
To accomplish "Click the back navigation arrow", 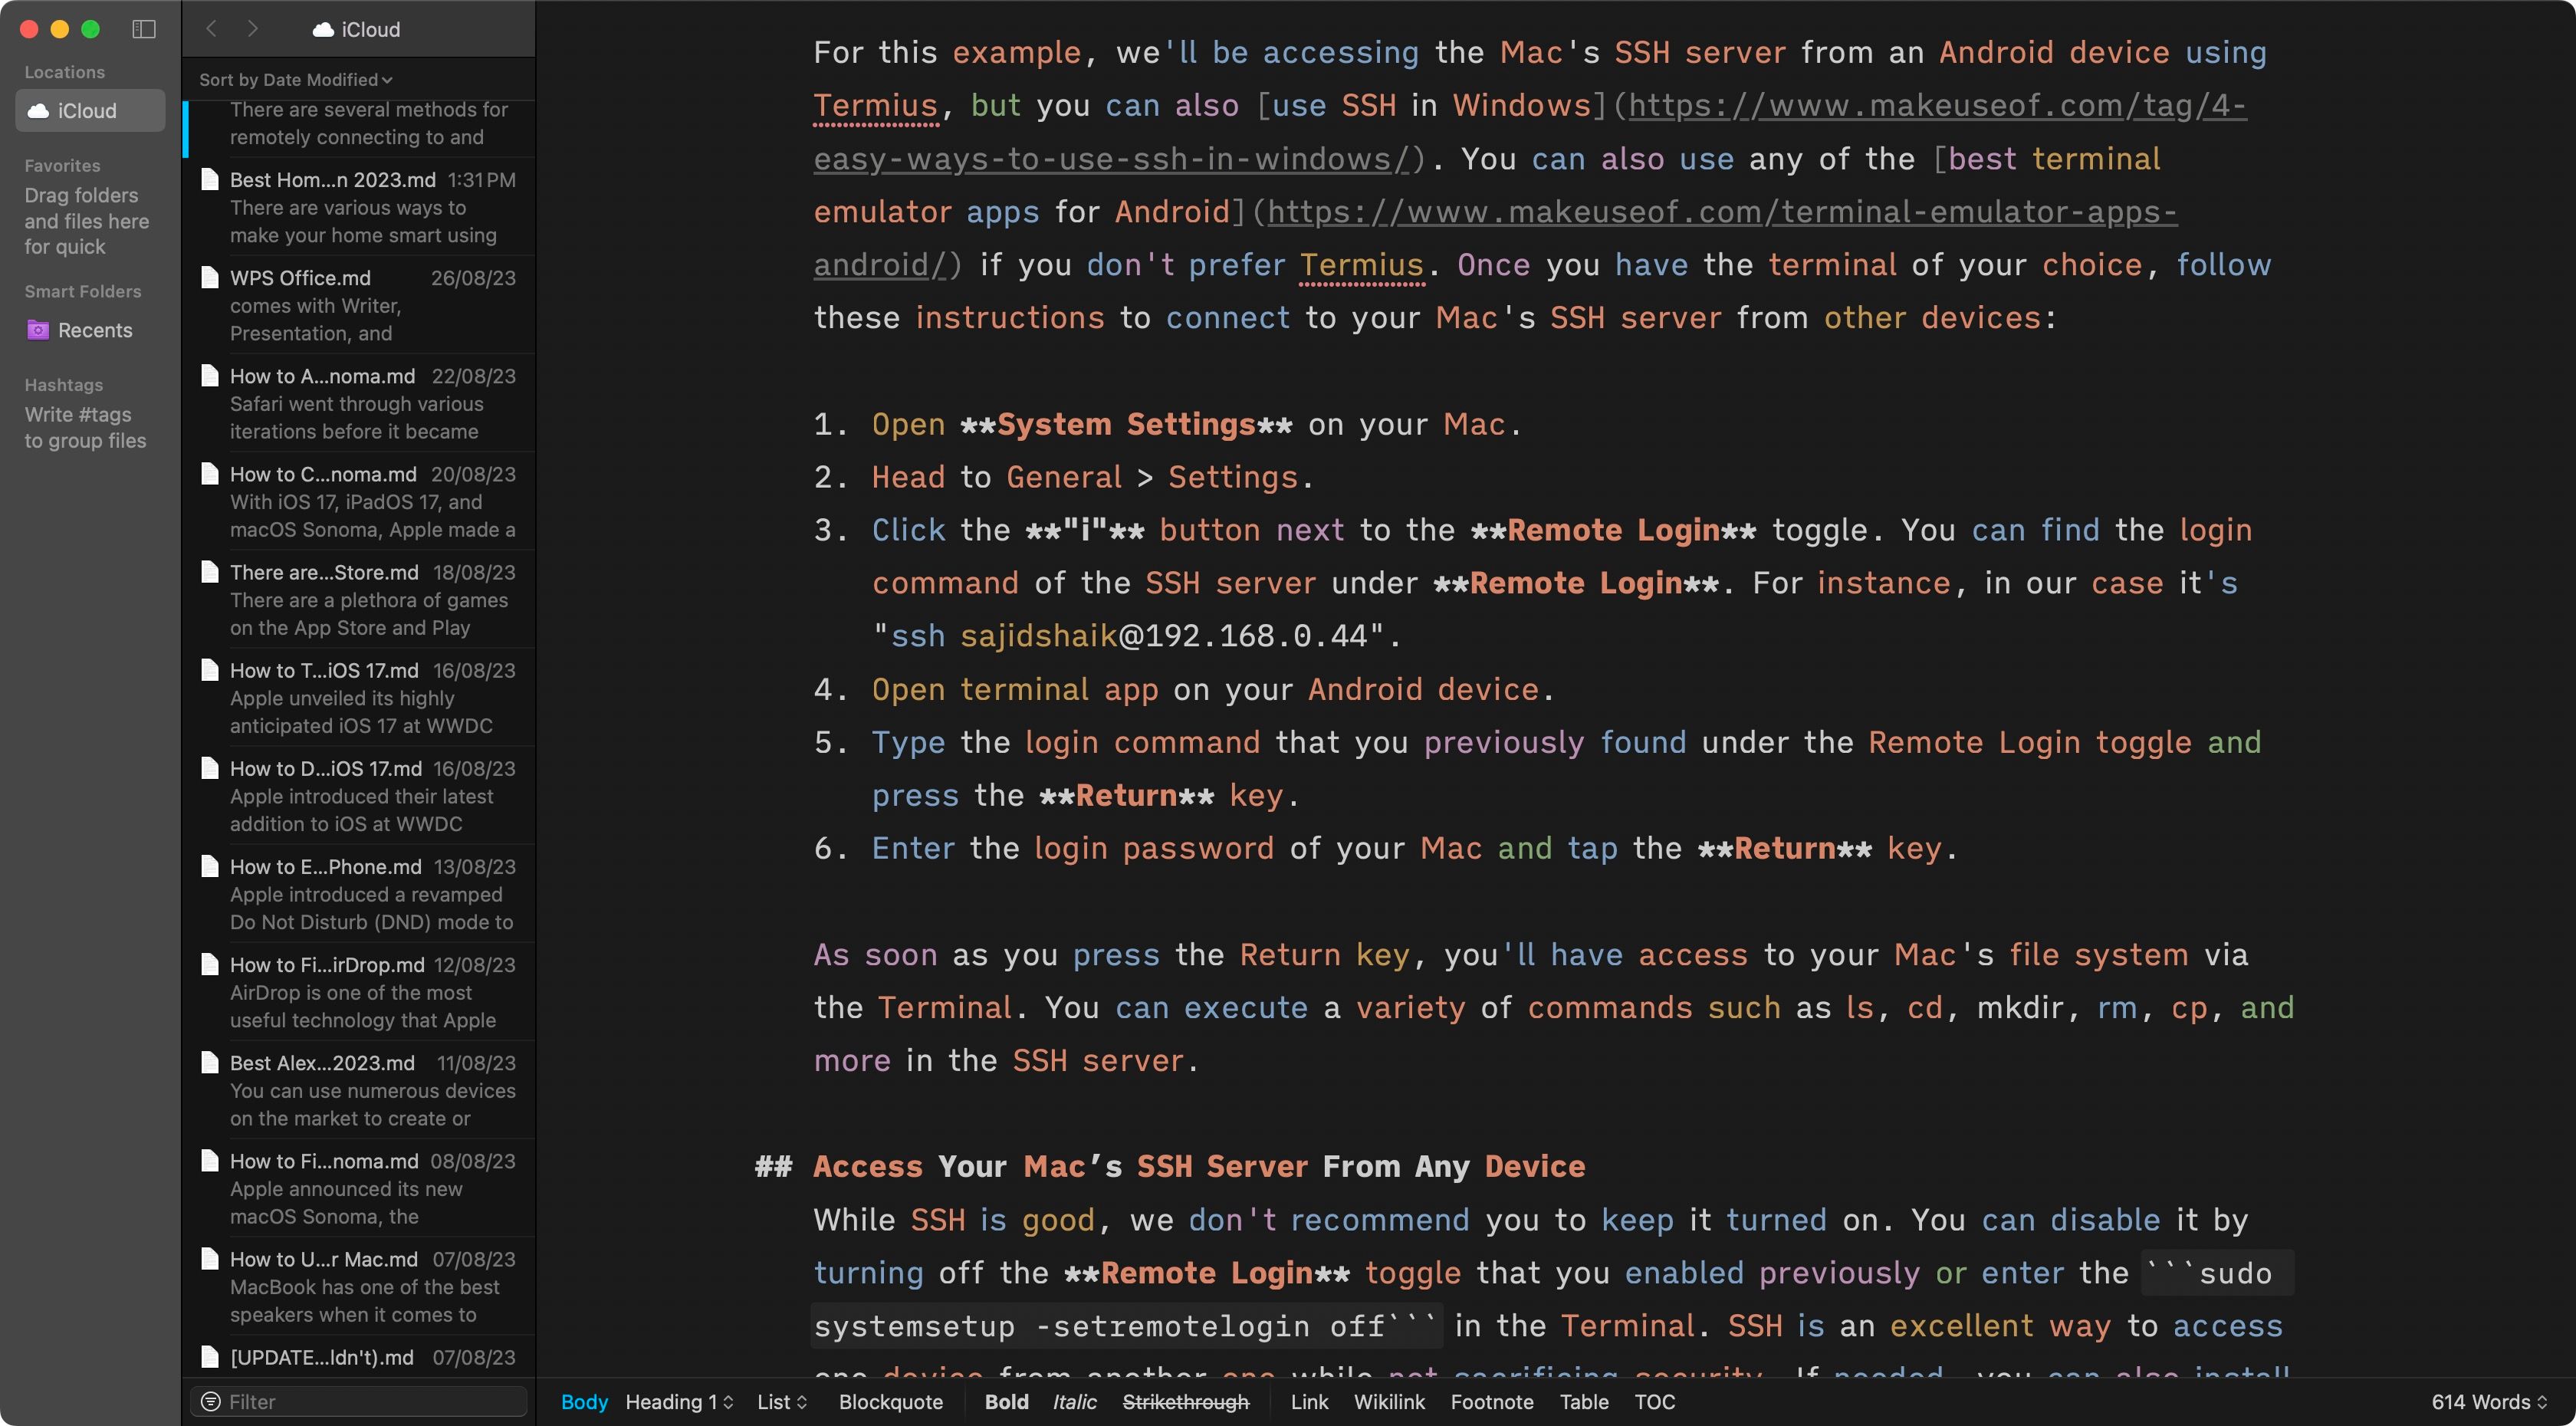I will 211,29.
